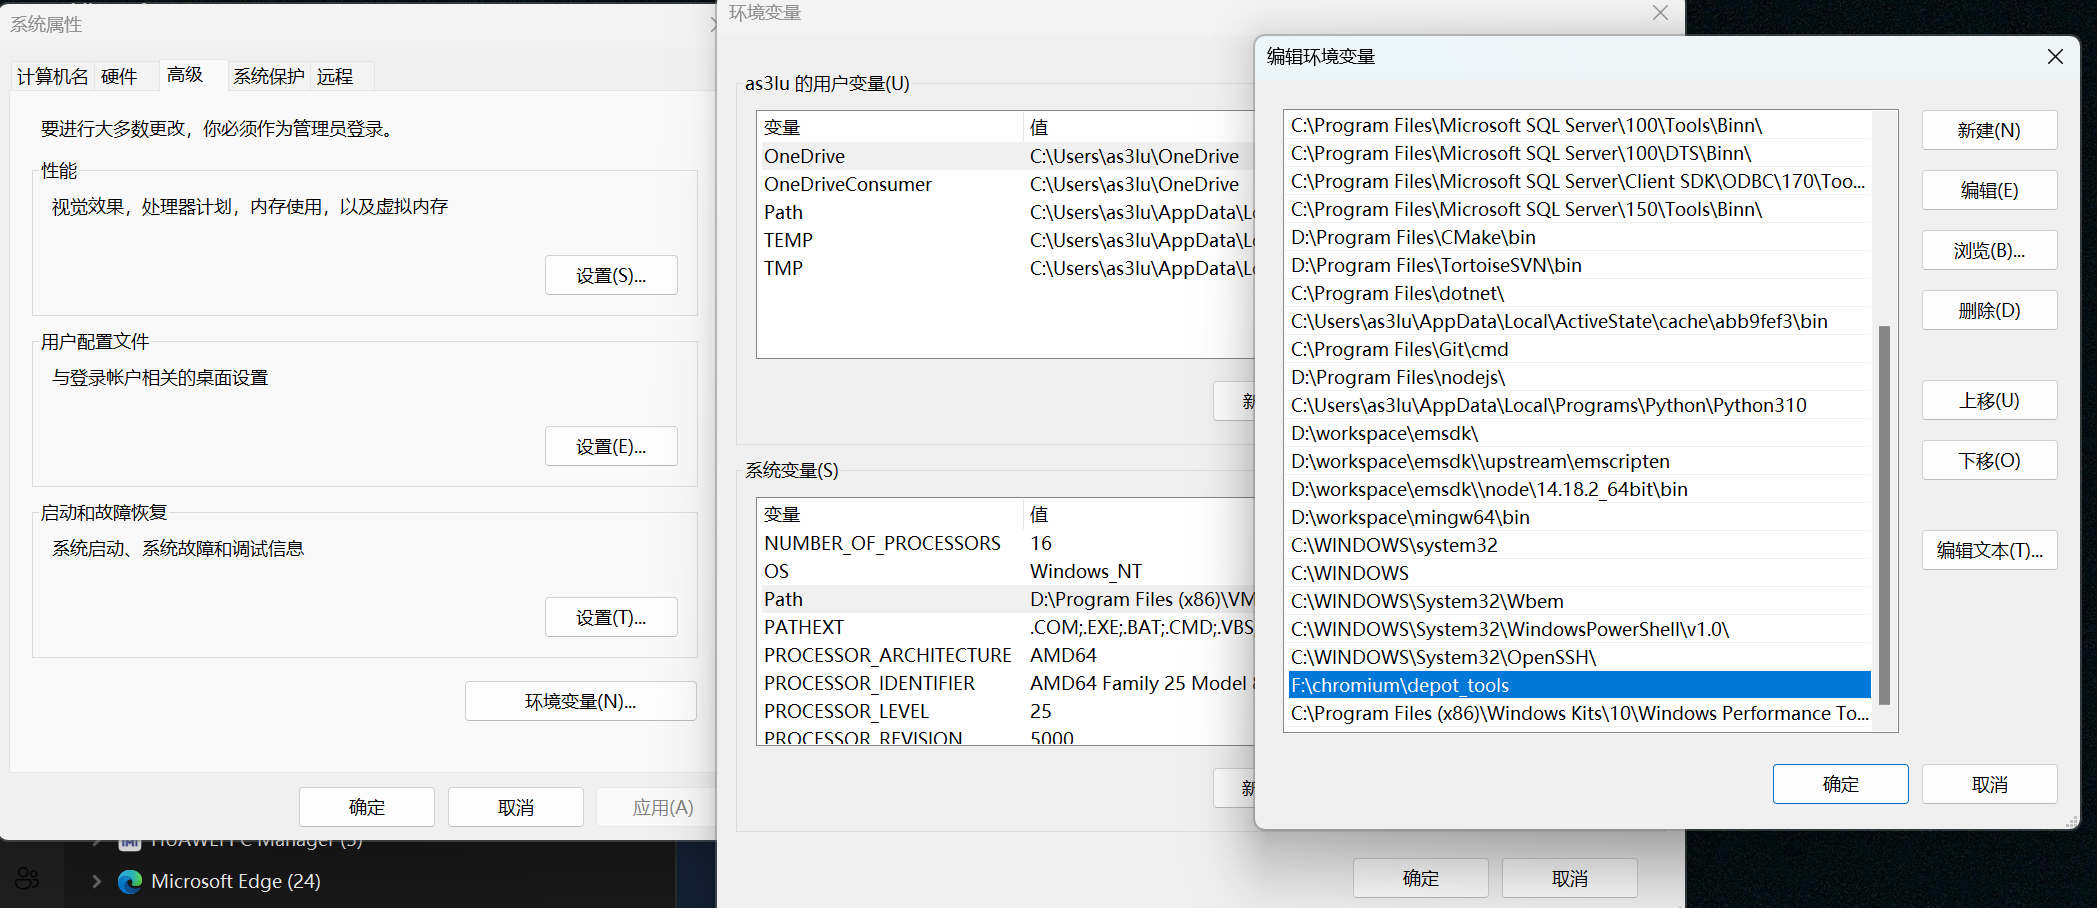Select the Windows Kits Performance Toolkit entry
This screenshot has height=908, width=2097.
click(1580, 713)
